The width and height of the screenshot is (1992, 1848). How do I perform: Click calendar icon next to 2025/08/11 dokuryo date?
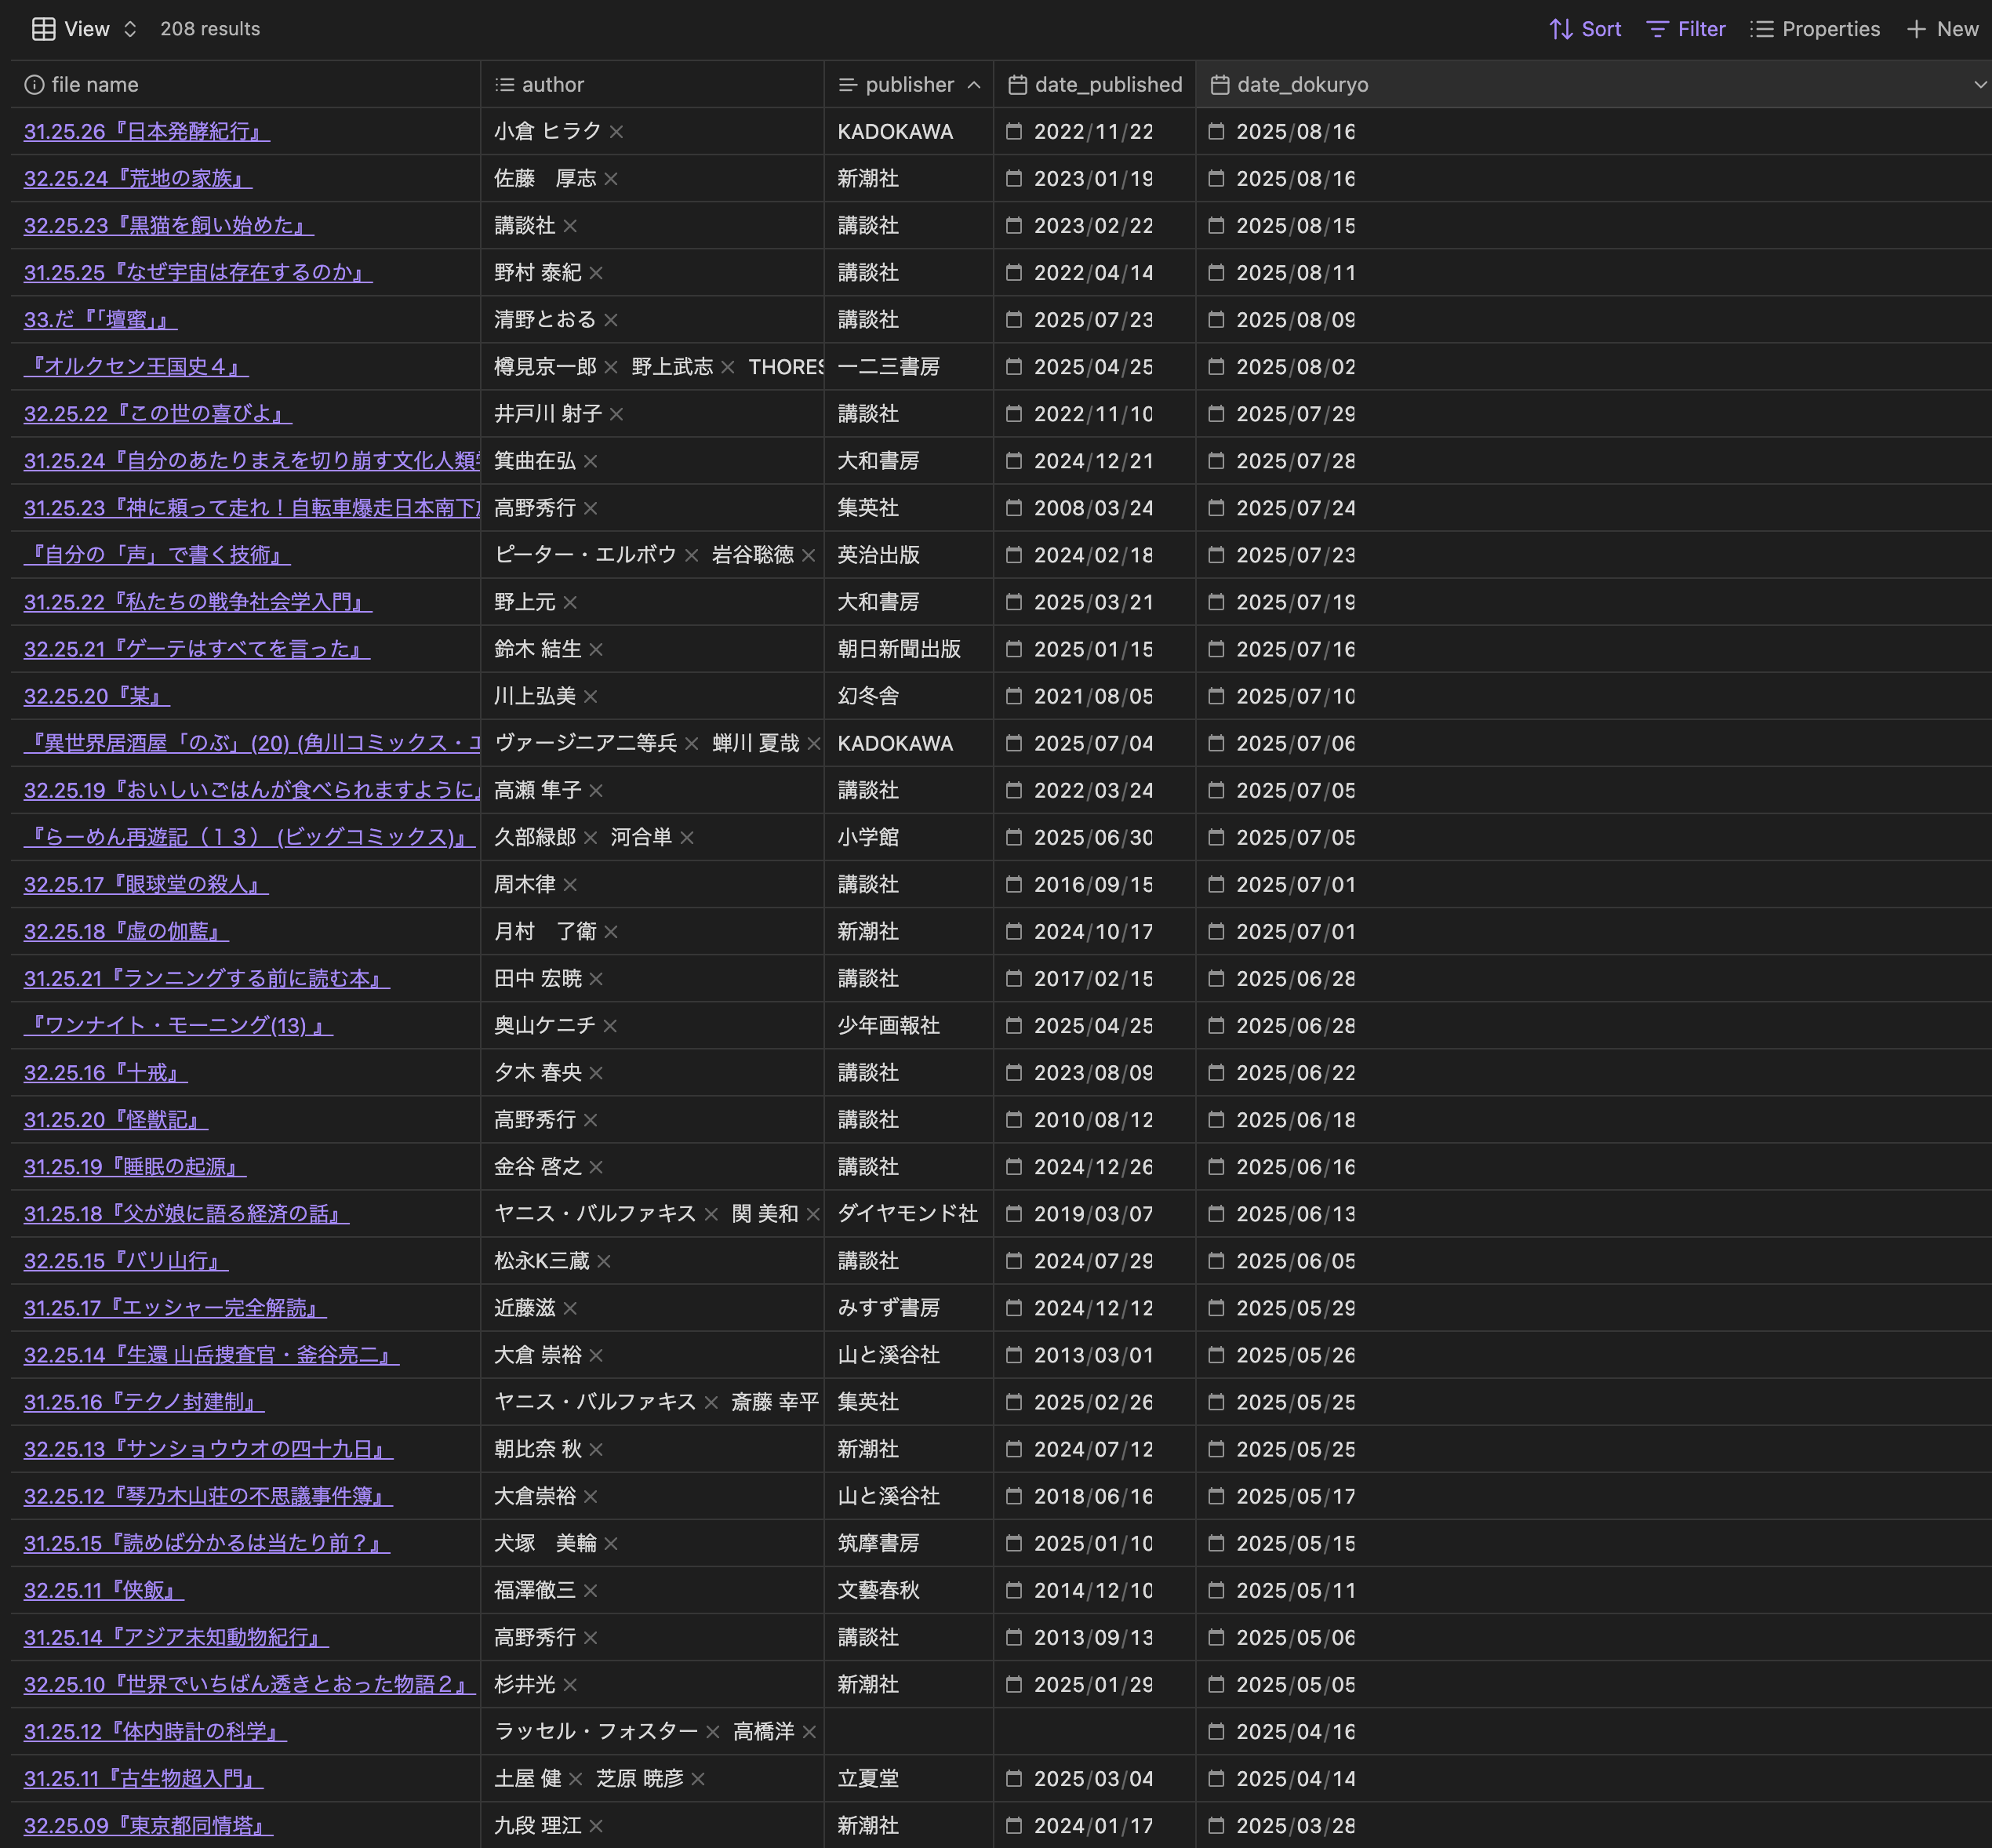(1216, 272)
